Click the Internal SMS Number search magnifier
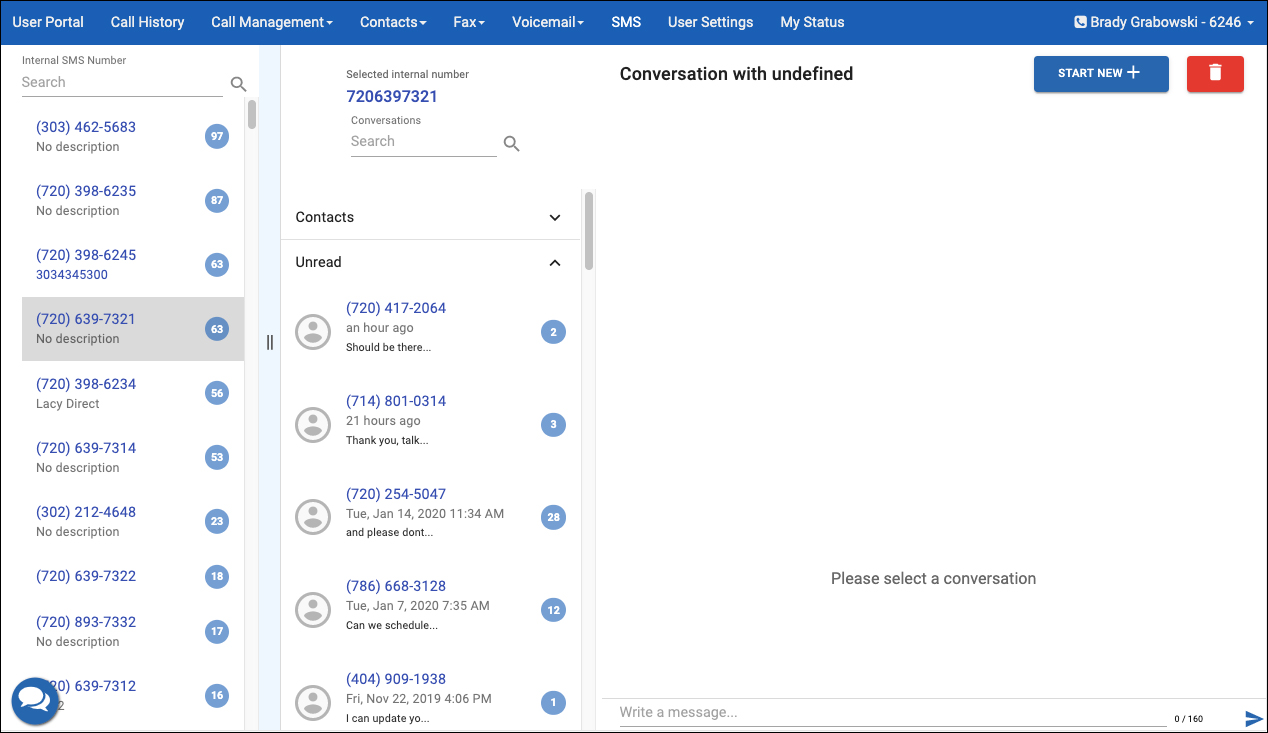Viewport: 1268px width, 733px height. [x=238, y=84]
